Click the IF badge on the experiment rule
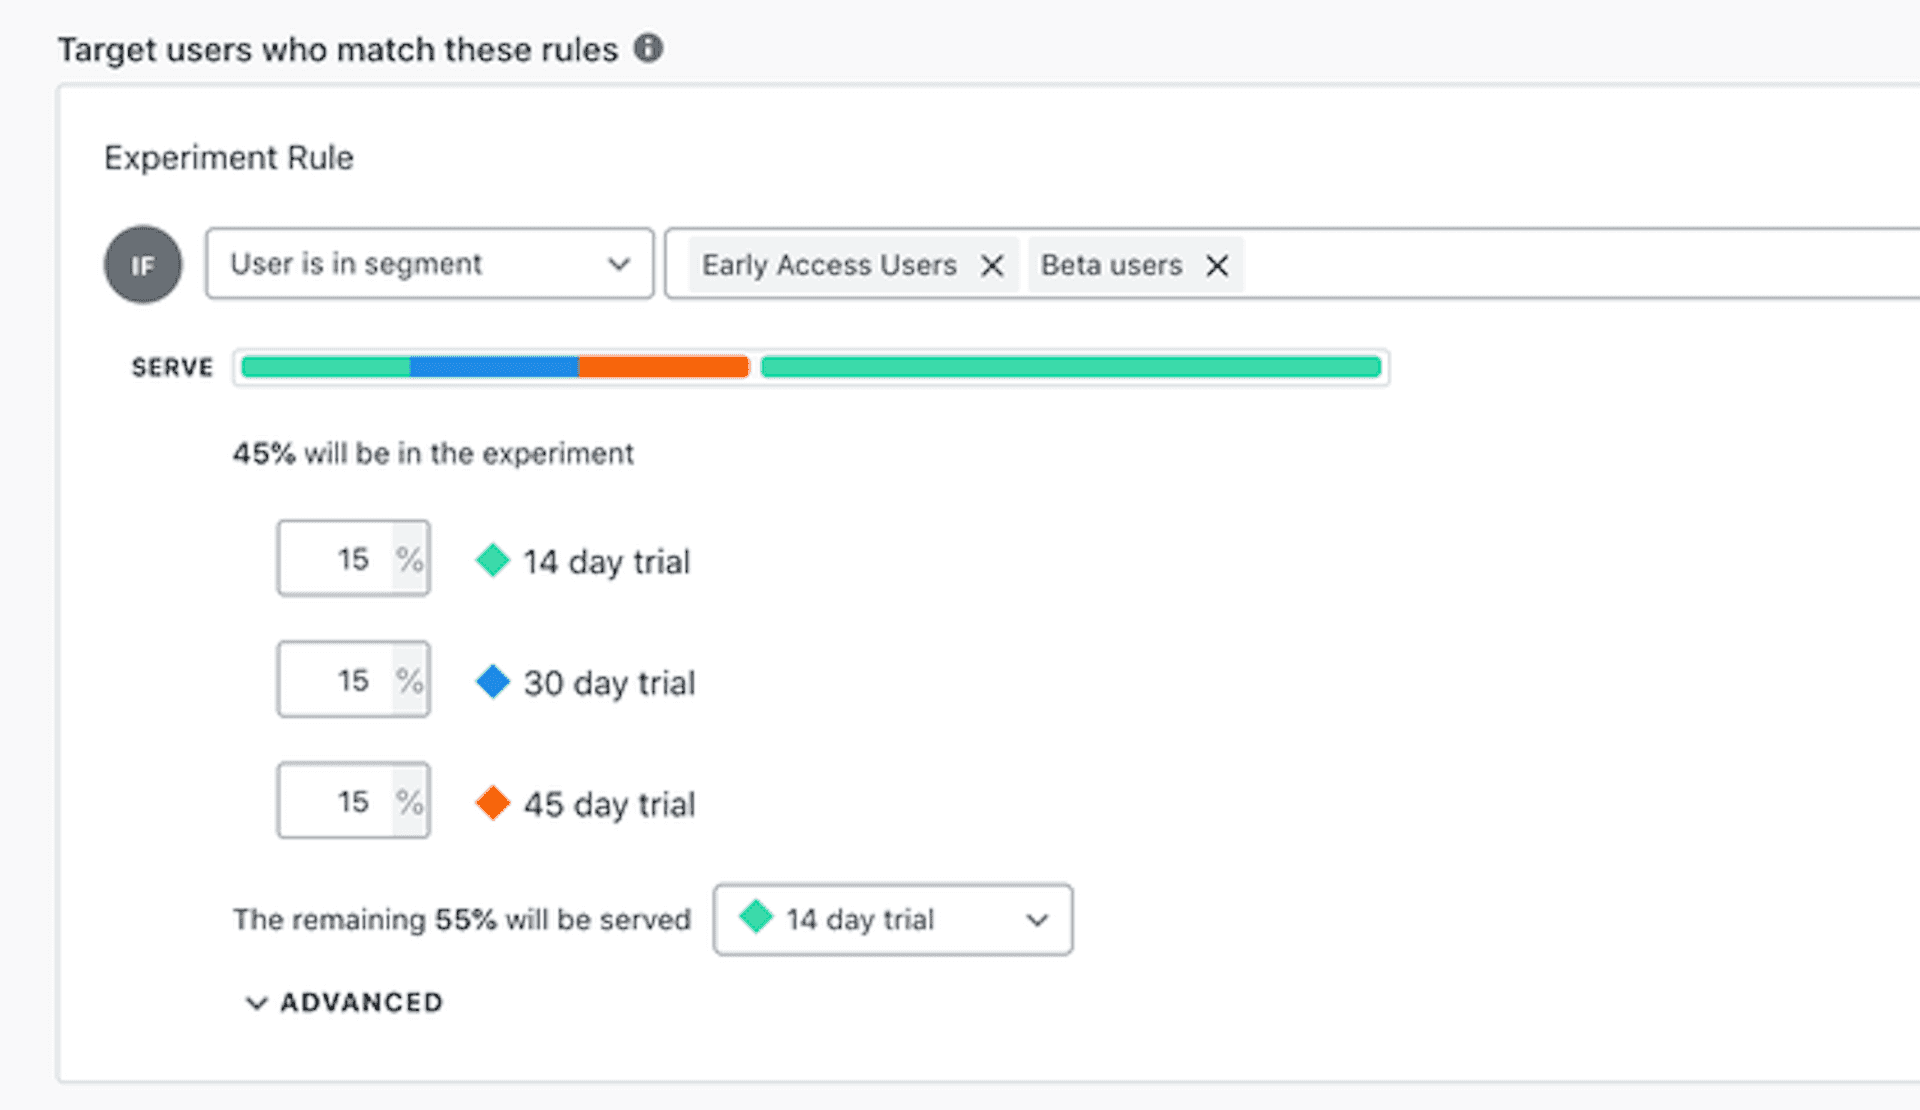1920x1110 pixels. 143,264
